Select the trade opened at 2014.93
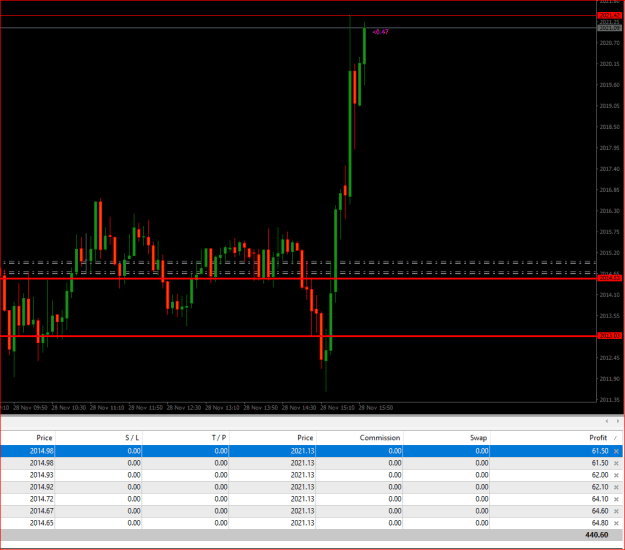The width and height of the screenshot is (625, 550). pyautogui.click(x=311, y=475)
